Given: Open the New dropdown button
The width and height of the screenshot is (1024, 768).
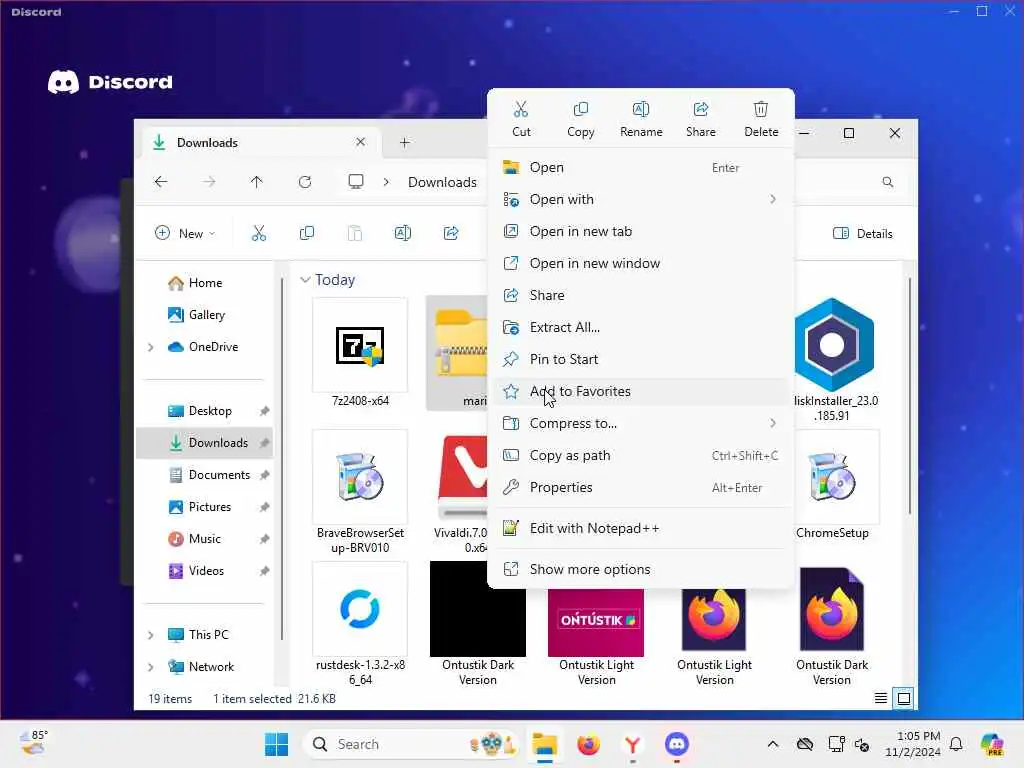Looking at the screenshot, I should 185,233.
